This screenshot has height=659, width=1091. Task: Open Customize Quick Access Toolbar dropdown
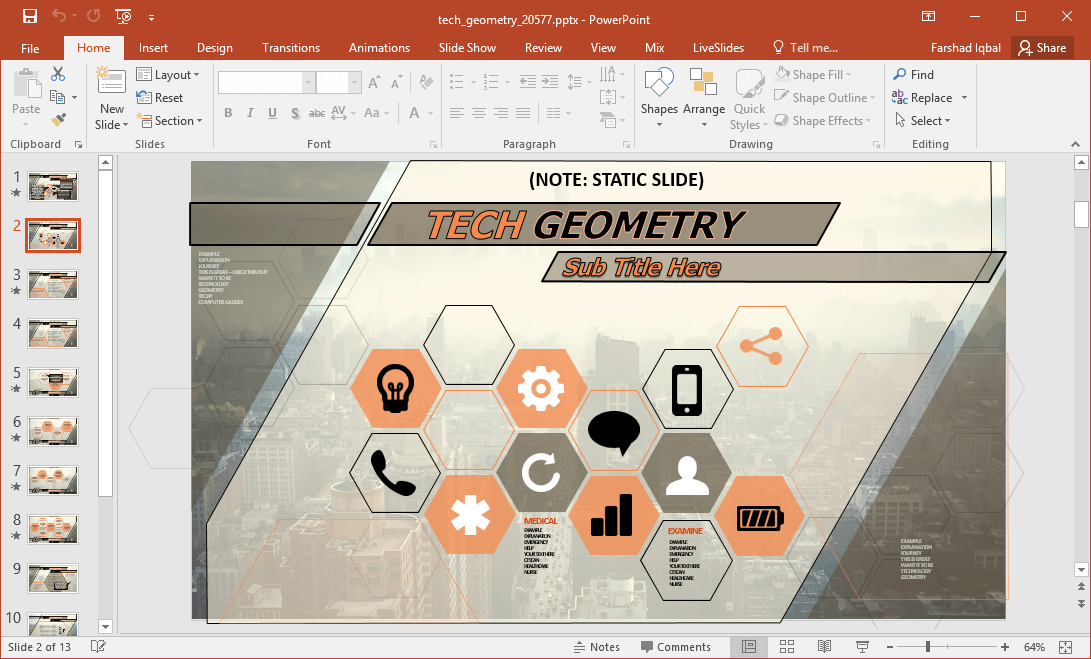click(151, 17)
